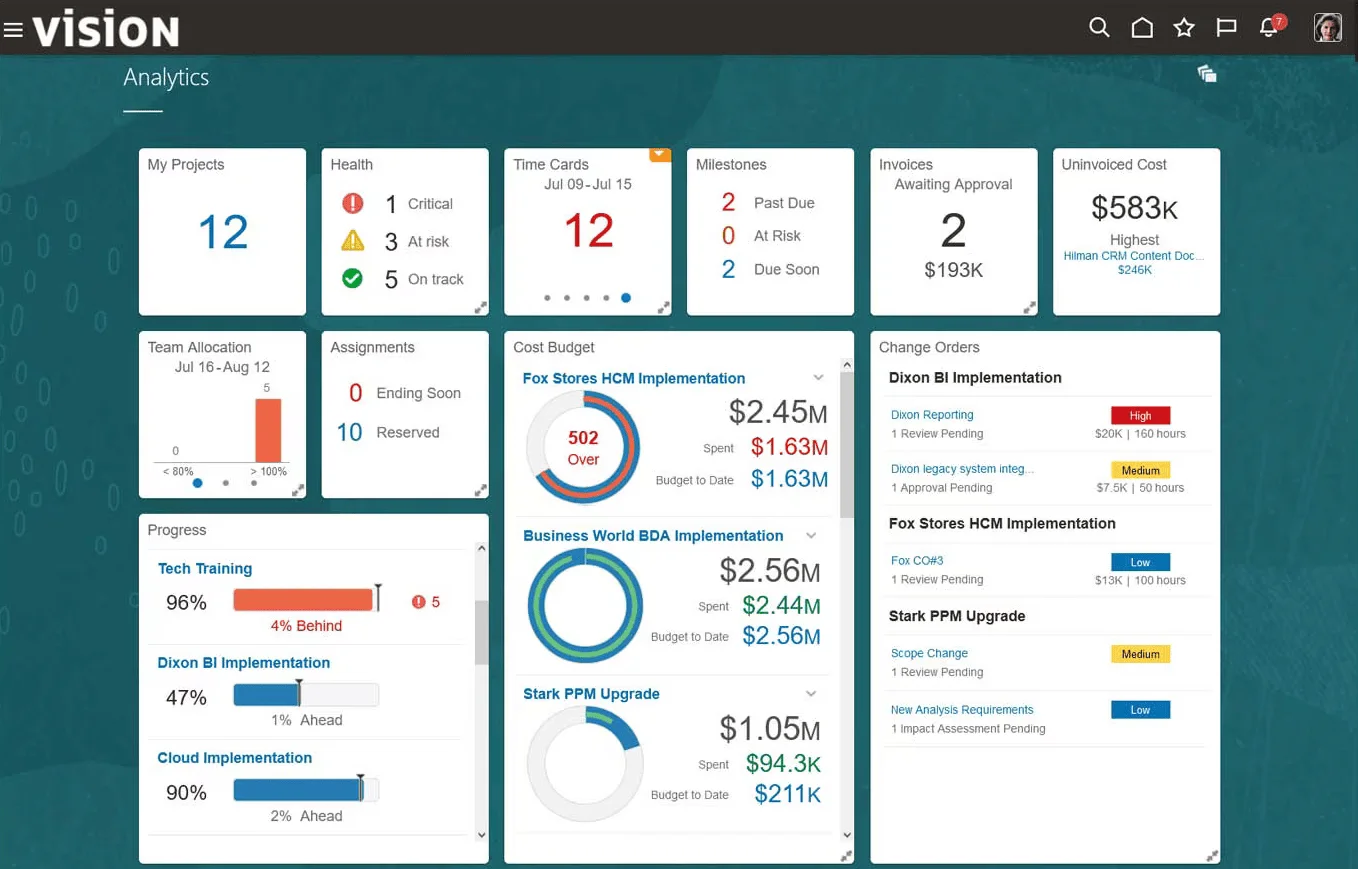1358x869 pixels.
Task: Open the hamburger navigation menu
Action: click(13, 30)
